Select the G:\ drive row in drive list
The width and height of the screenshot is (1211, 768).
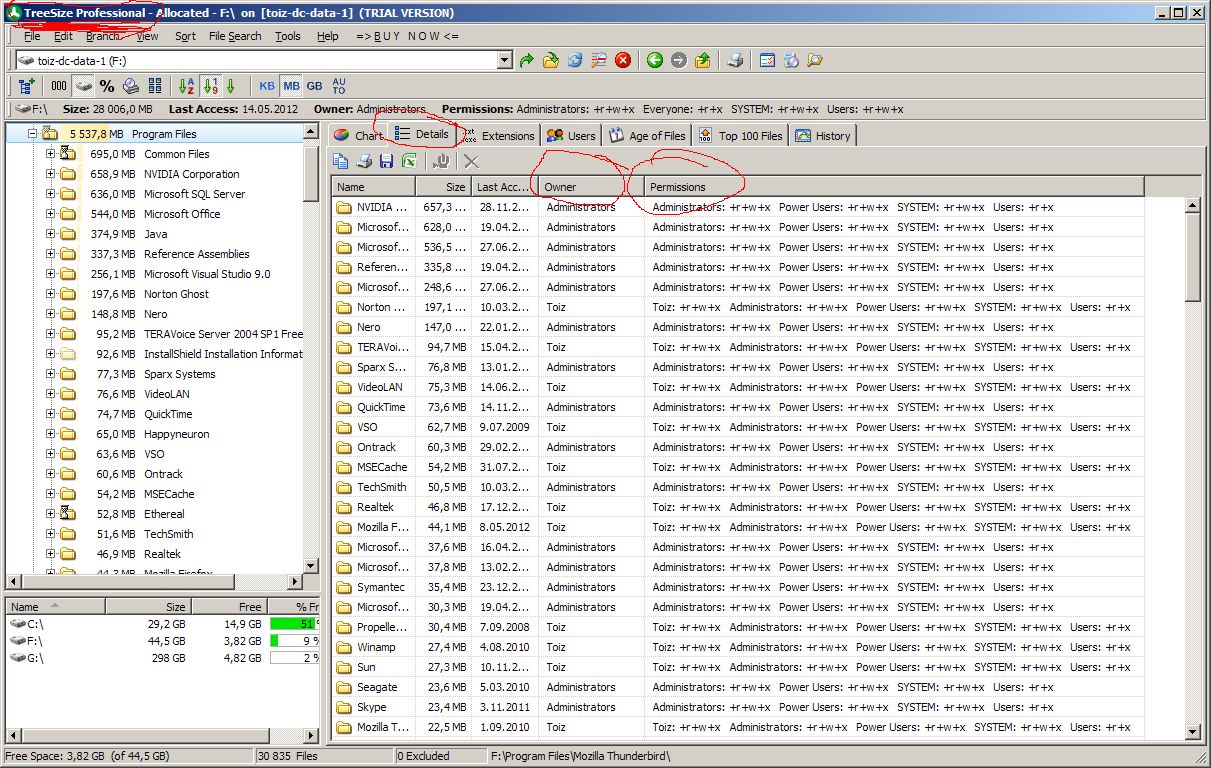pyautogui.click(x=162, y=658)
